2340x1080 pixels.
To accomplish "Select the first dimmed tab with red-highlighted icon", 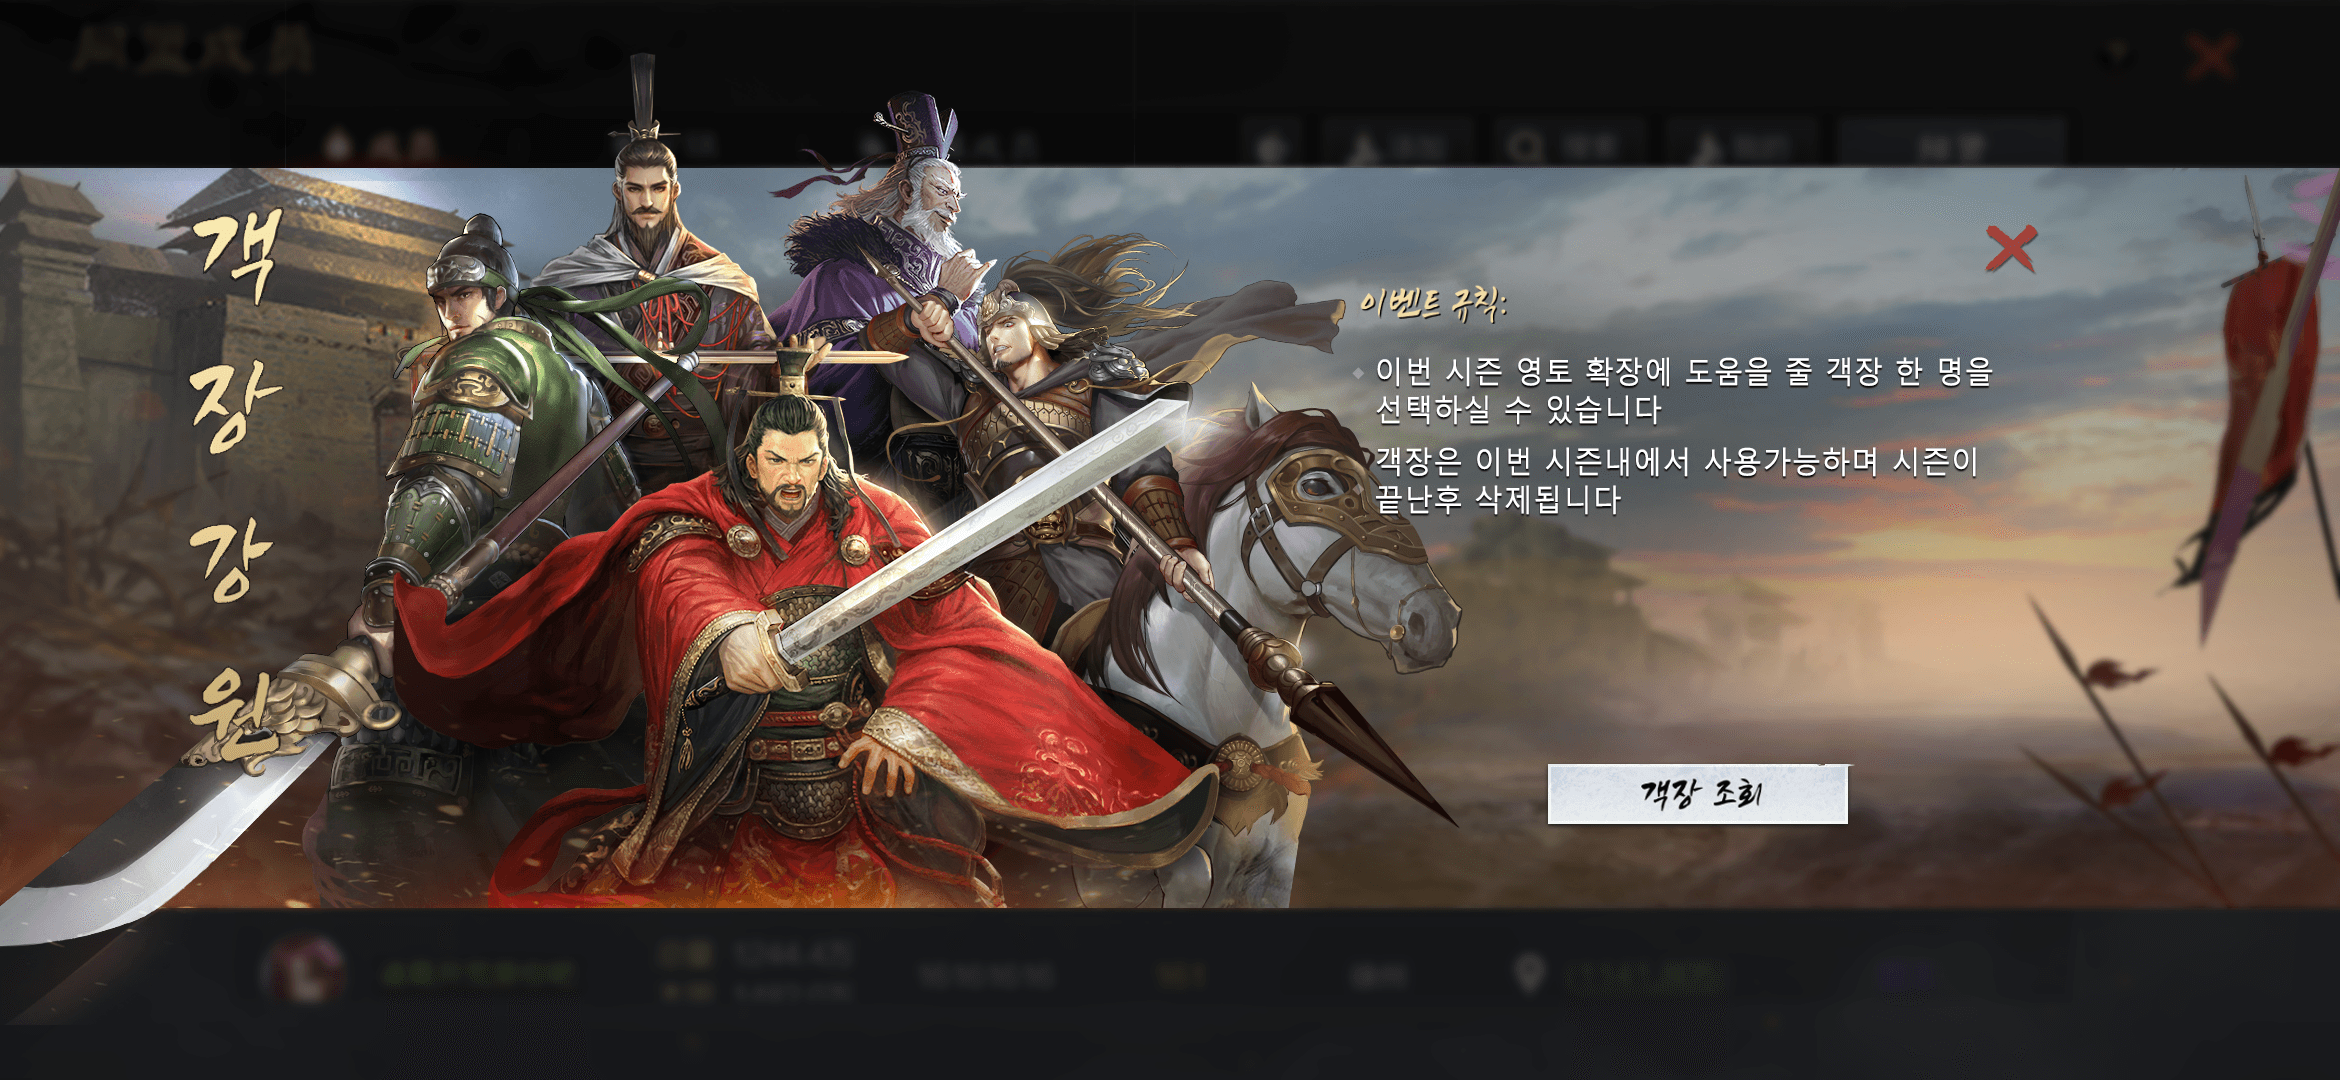I will [x=381, y=146].
